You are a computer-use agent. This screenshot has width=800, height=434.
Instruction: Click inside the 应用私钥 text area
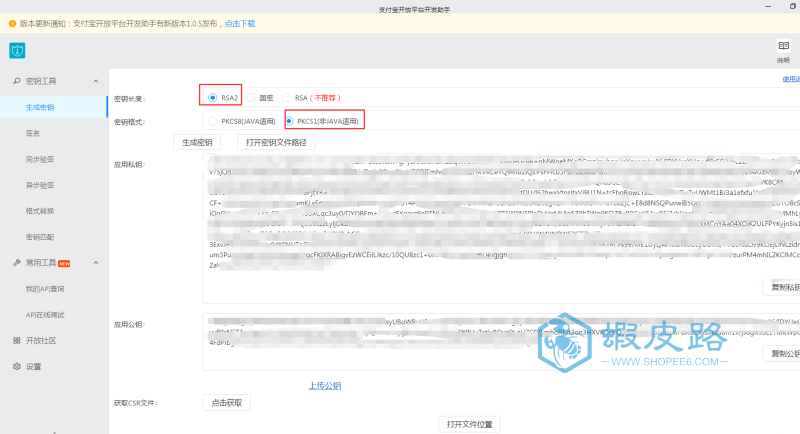[502, 228]
